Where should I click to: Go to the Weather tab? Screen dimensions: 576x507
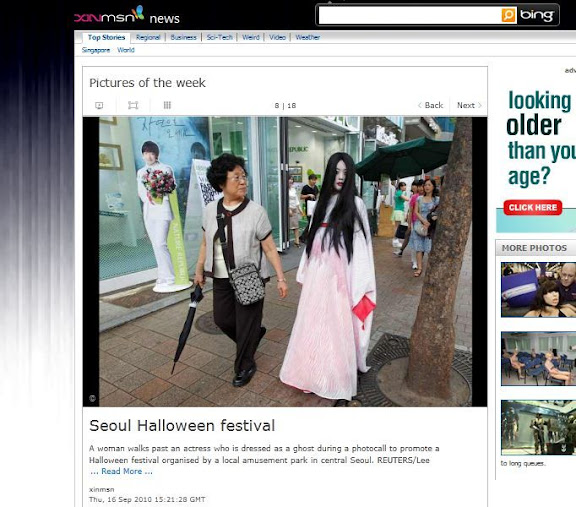307,37
